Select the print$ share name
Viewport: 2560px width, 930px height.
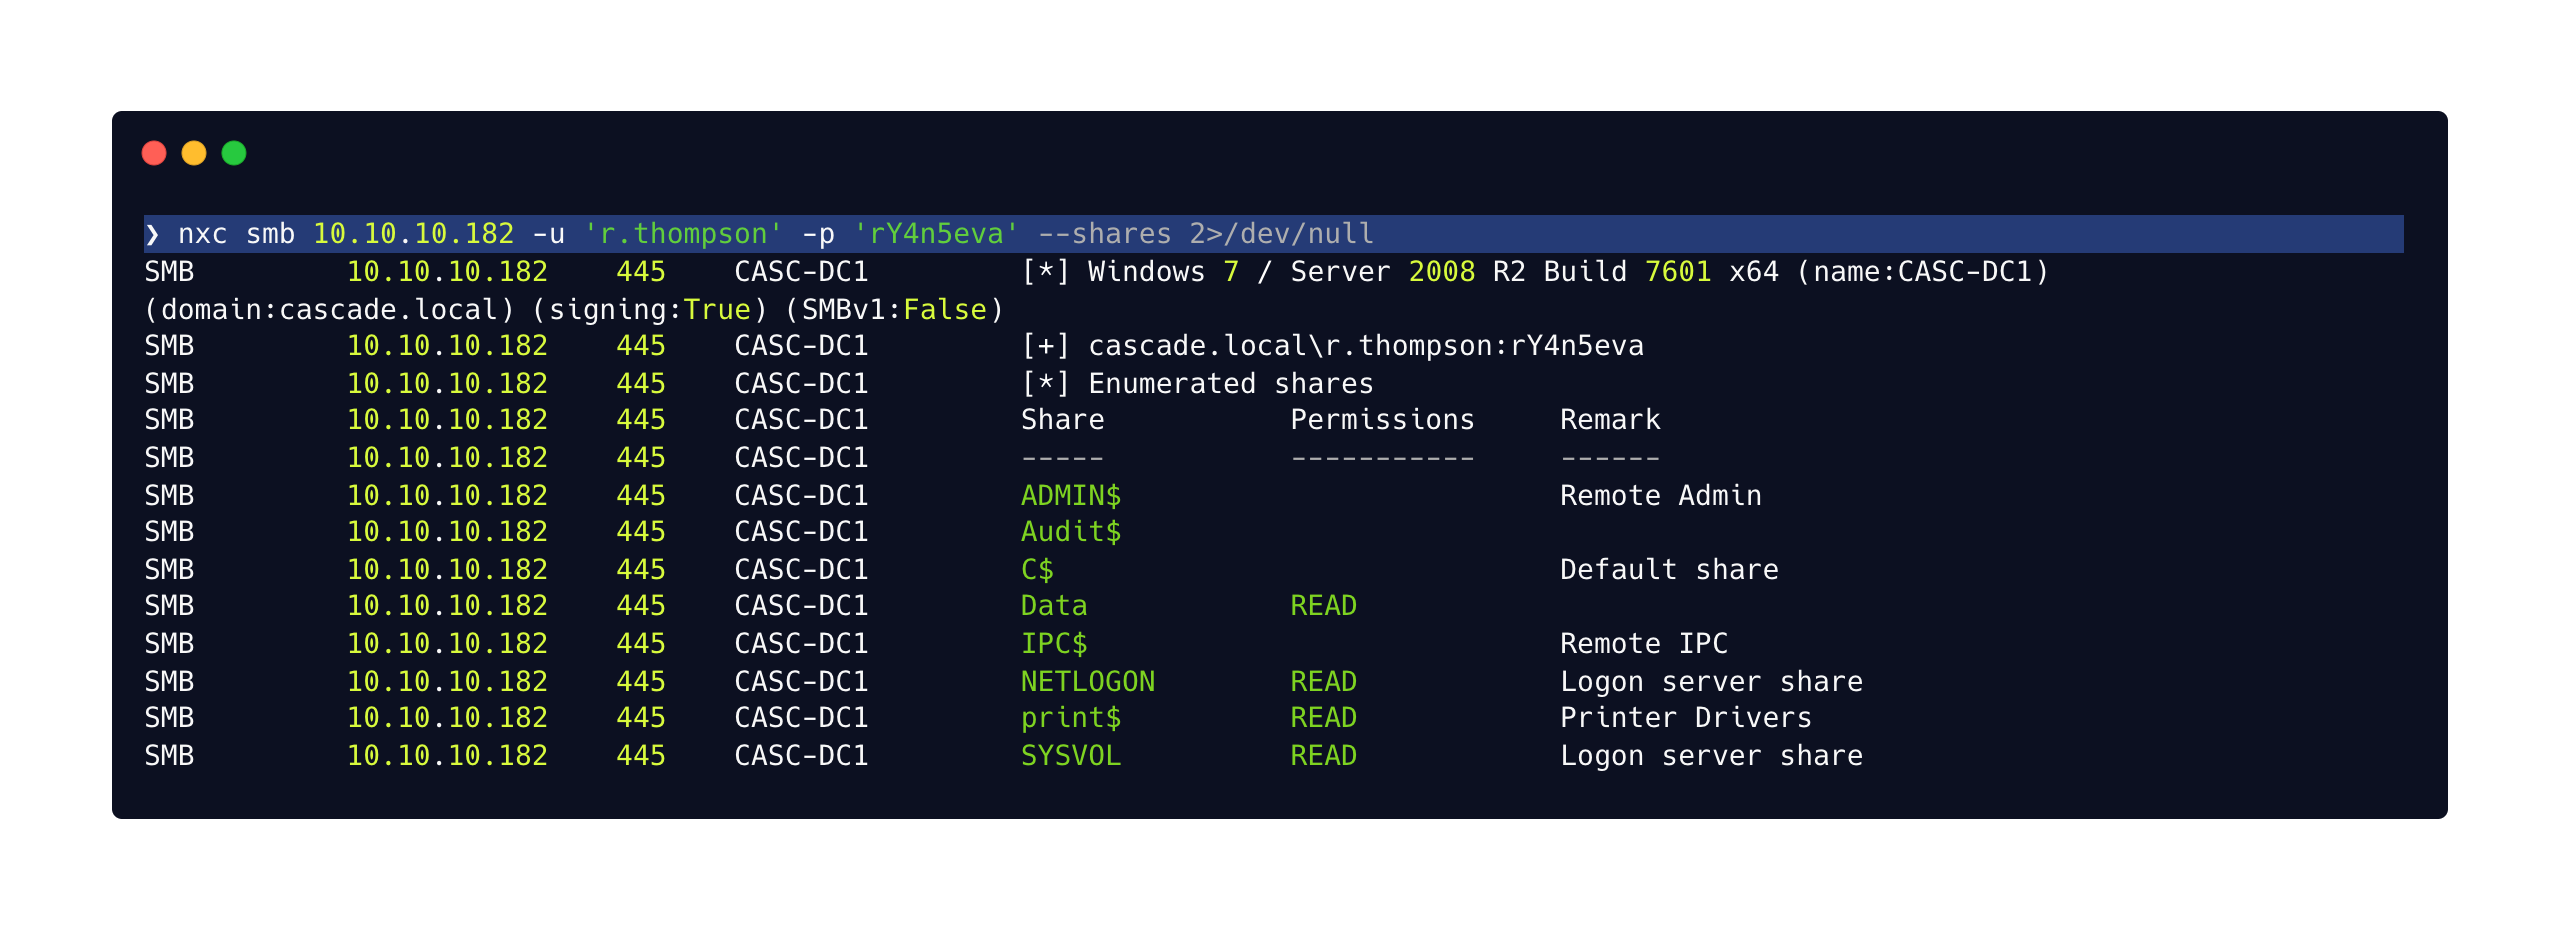[x=1071, y=718]
